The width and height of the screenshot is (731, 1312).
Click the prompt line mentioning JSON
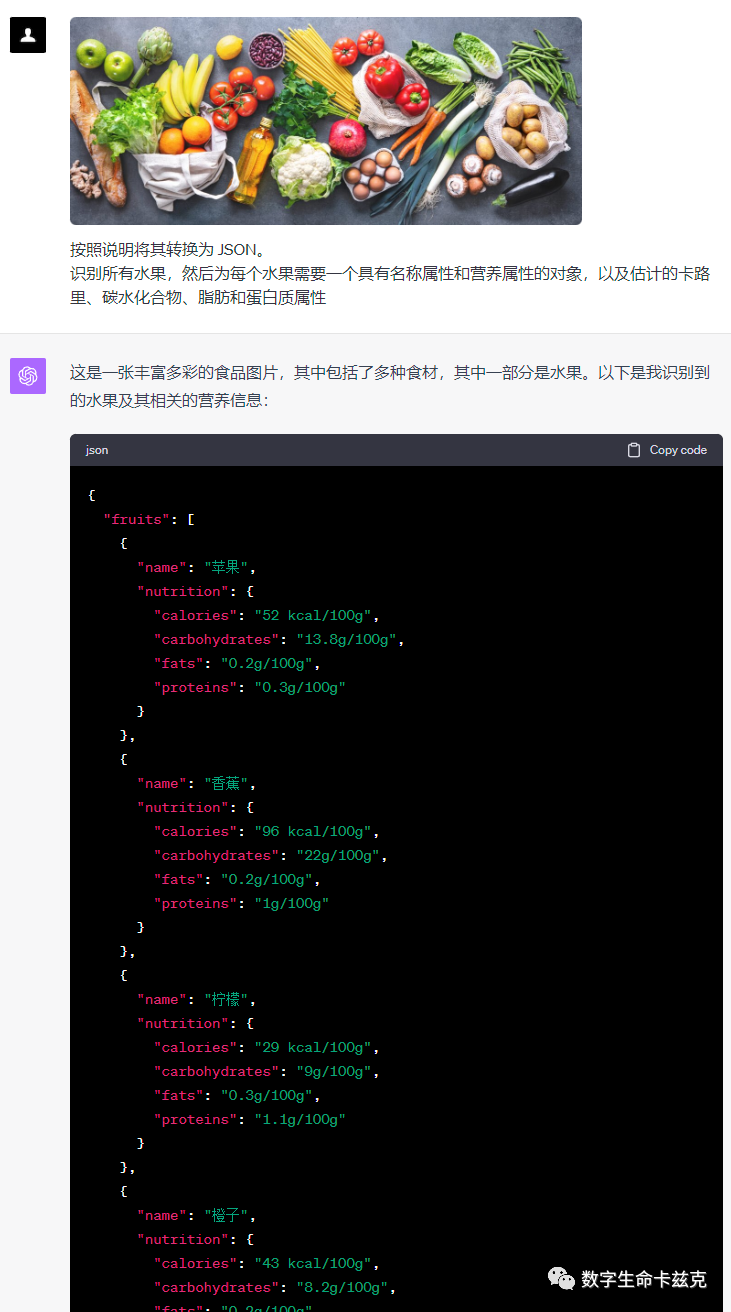[166, 249]
